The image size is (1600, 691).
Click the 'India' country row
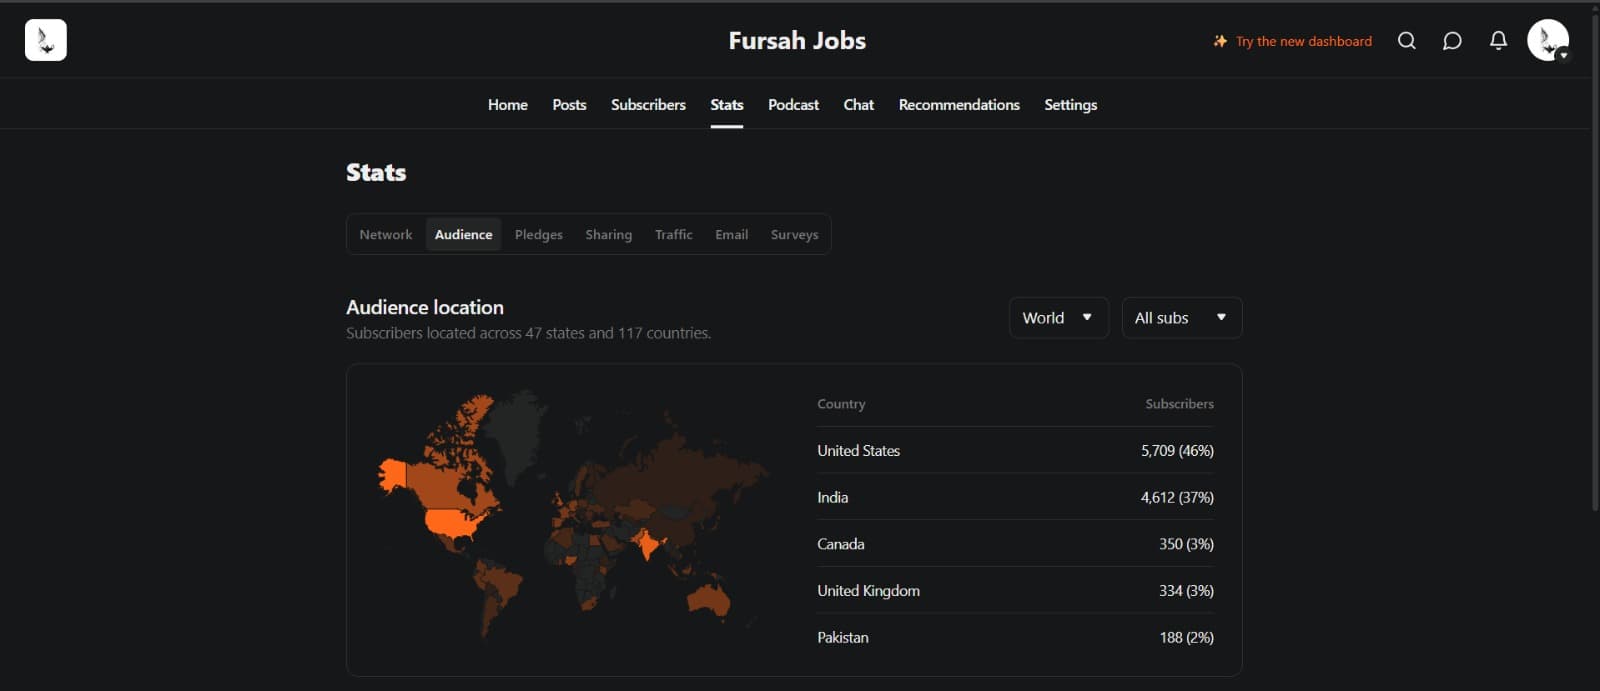click(1015, 497)
